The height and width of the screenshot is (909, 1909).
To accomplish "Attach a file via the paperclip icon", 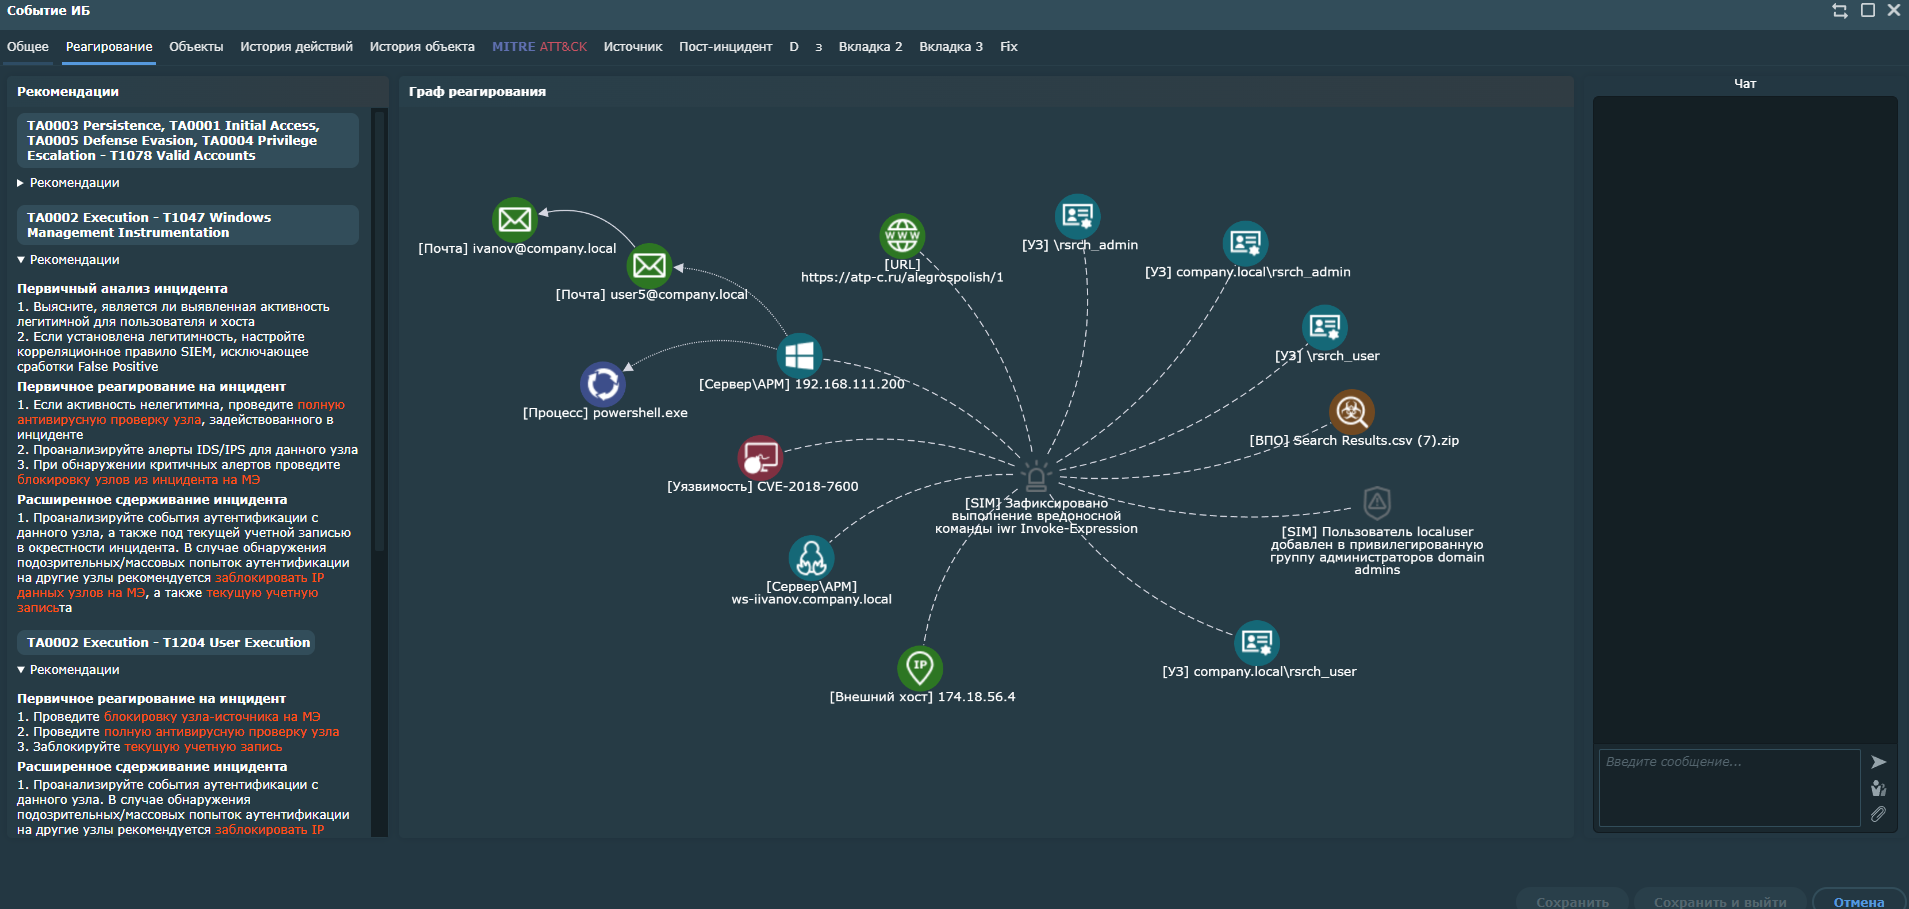I will (1878, 814).
